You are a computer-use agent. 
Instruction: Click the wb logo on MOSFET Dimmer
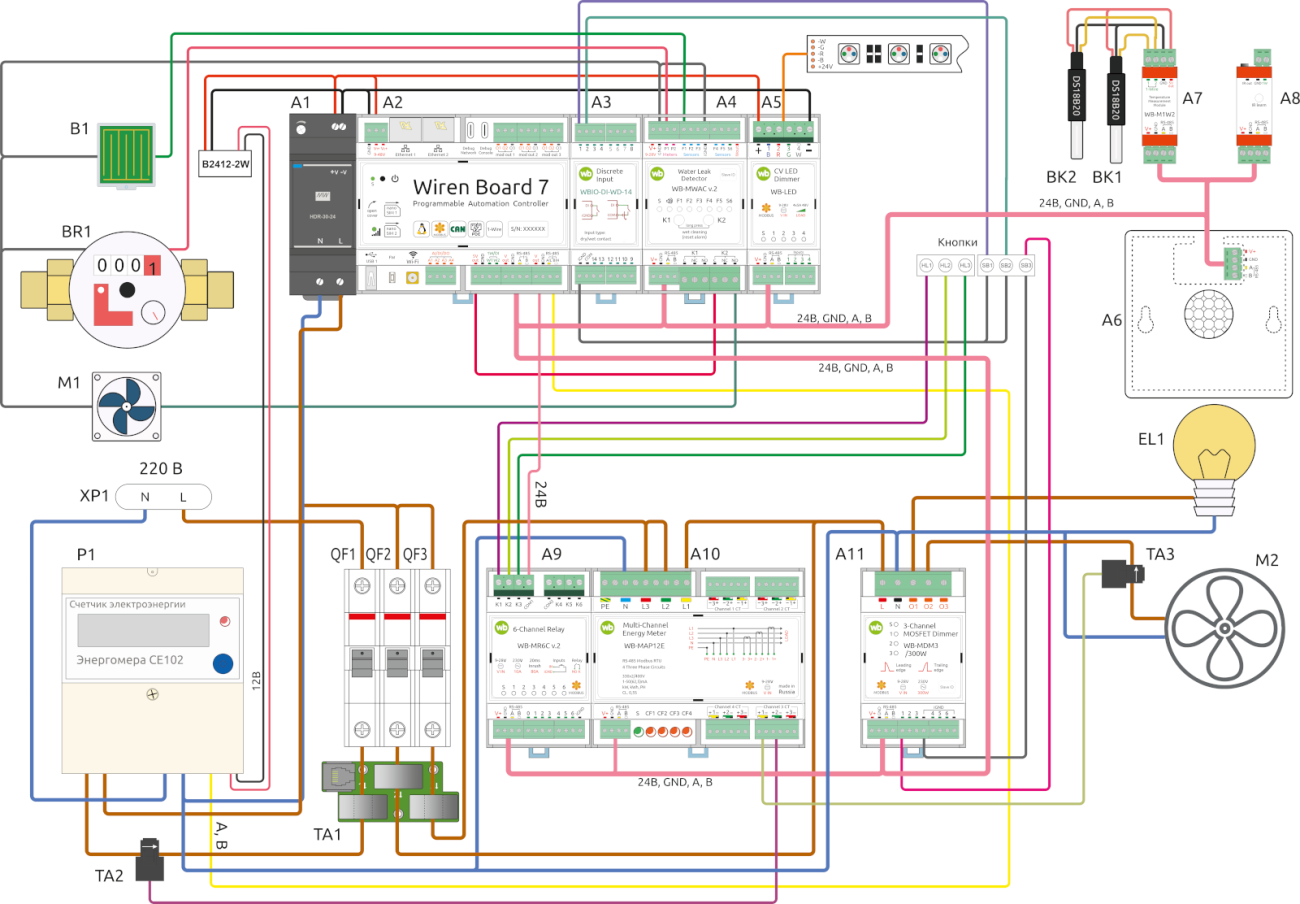[875, 628]
